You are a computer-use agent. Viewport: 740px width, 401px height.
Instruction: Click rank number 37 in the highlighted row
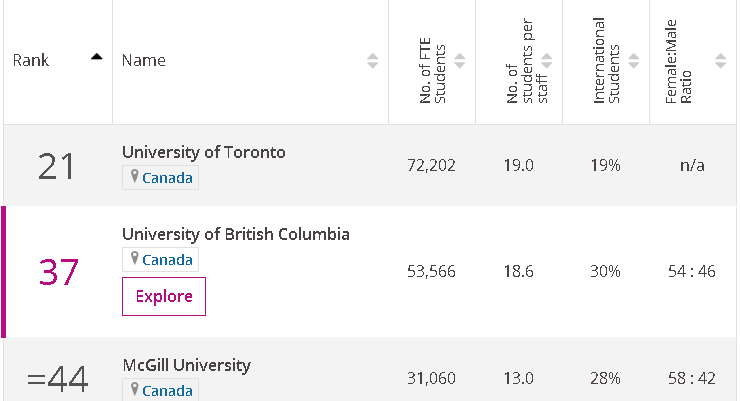click(x=58, y=272)
